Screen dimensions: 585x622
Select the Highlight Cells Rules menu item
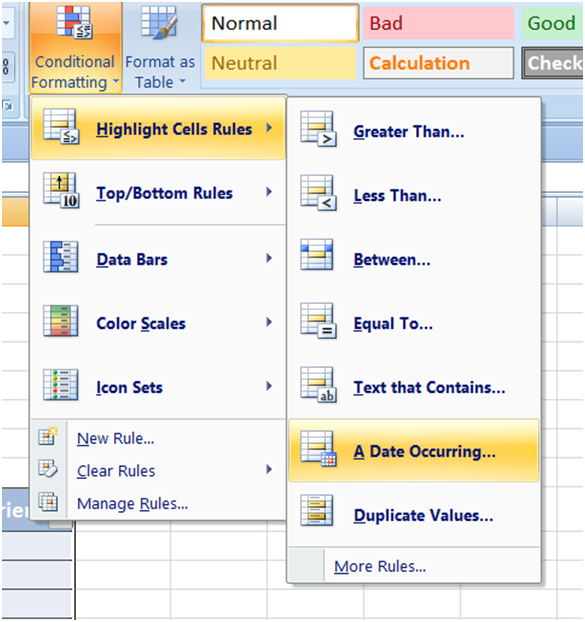pos(158,129)
